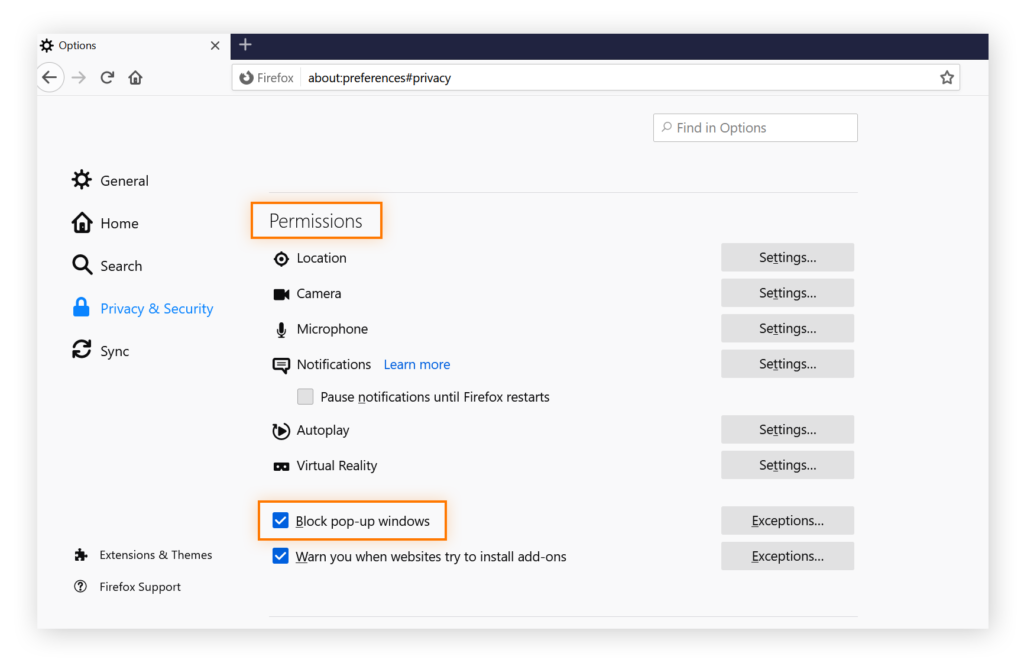1024x666 pixels.
Task: Toggle Warn when websites install add-ons checkbox
Action: (280, 556)
